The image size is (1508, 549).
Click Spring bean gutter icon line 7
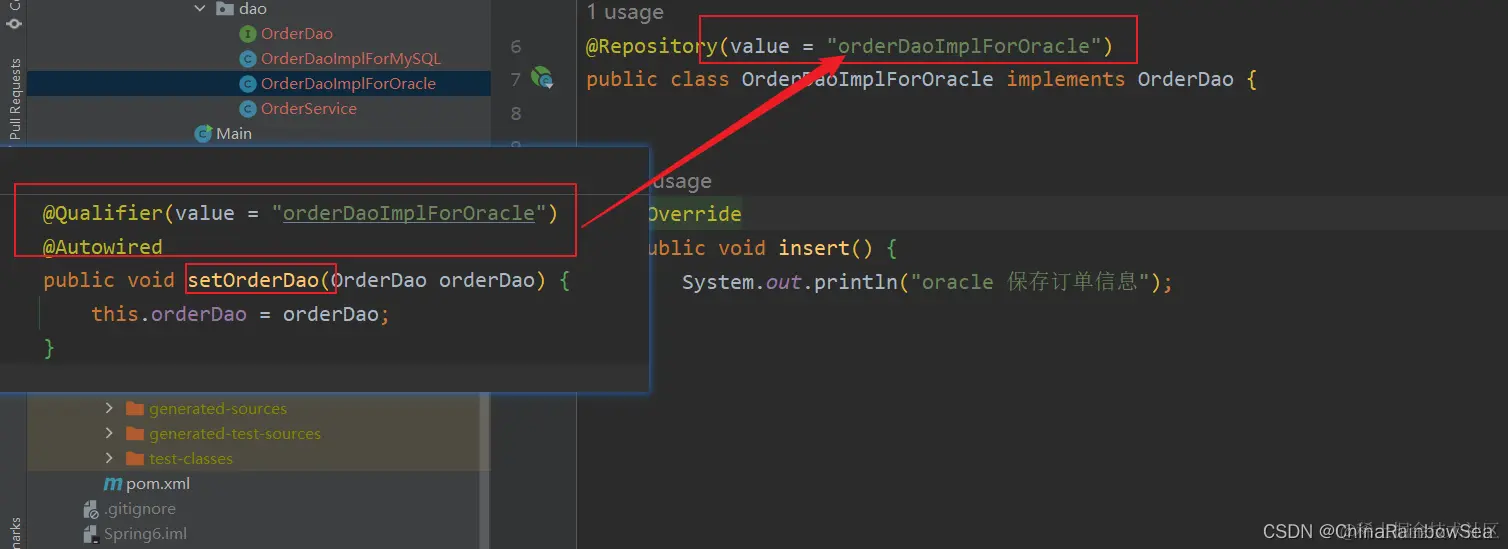(542, 77)
